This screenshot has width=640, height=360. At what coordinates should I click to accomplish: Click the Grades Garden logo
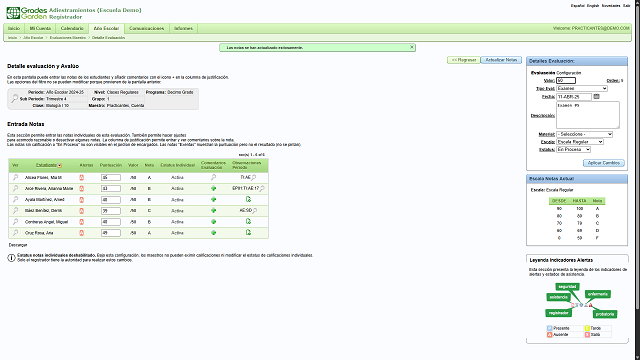pos(27,13)
